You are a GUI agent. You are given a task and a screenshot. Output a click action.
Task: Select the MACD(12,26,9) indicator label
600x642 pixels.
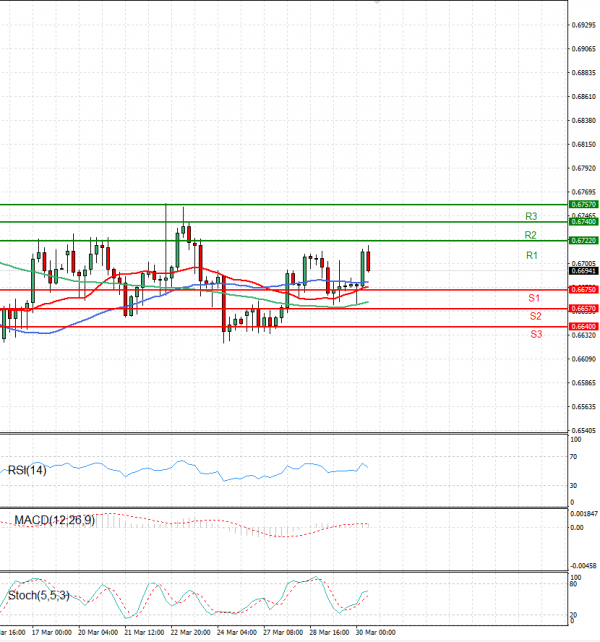coord(52,520)
